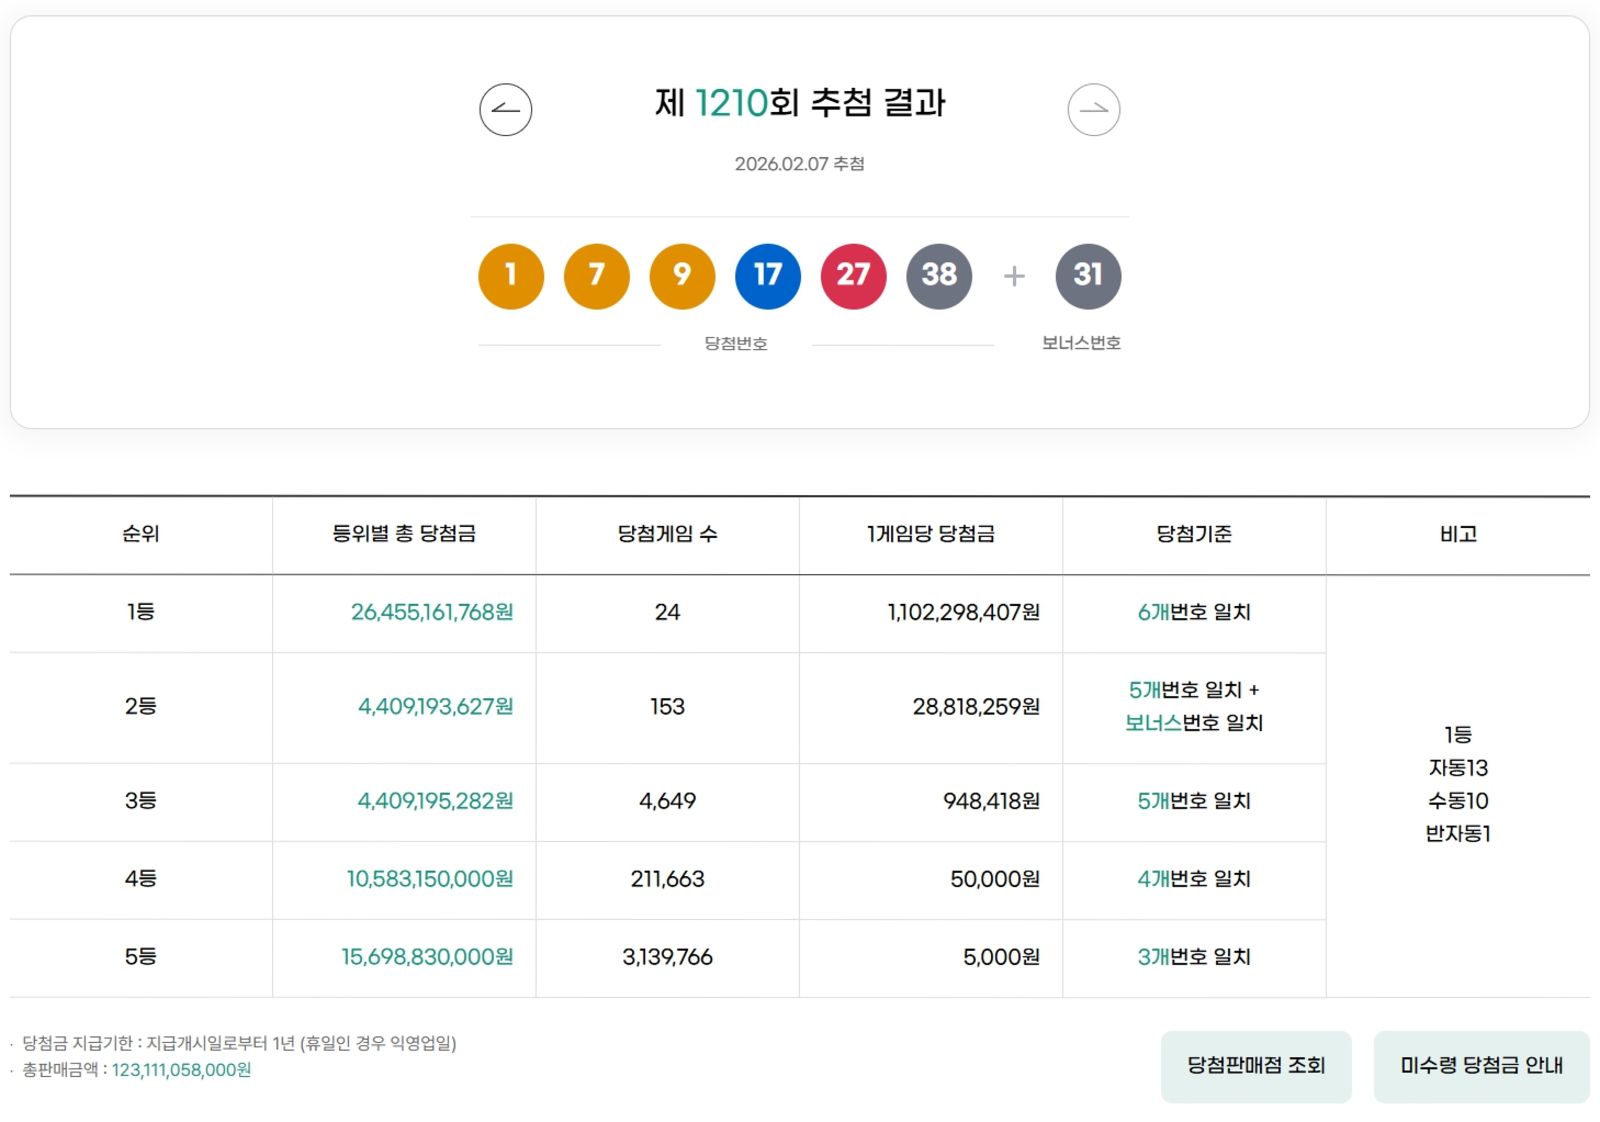Select the yellow number 1 lottery ball
The image size is (1600, 1122).
511,276
